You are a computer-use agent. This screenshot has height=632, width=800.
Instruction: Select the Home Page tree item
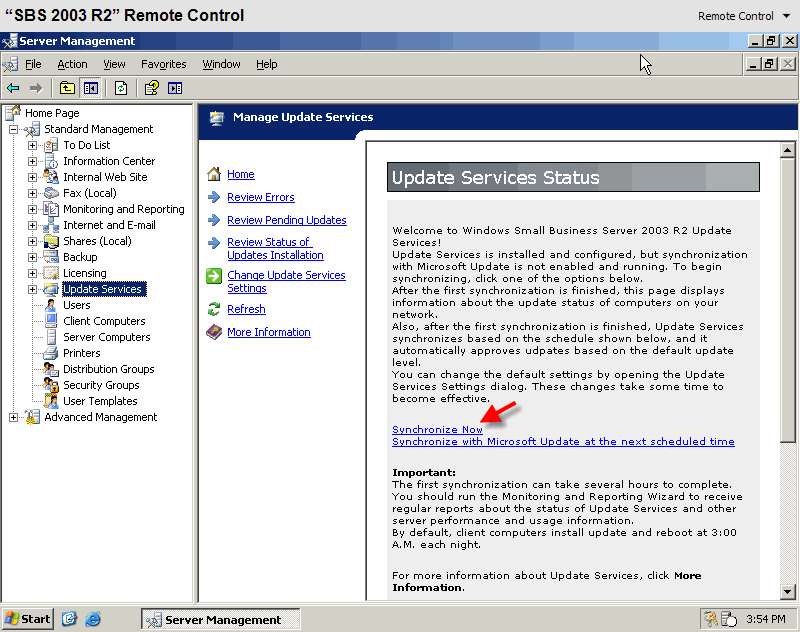point(52,113)
